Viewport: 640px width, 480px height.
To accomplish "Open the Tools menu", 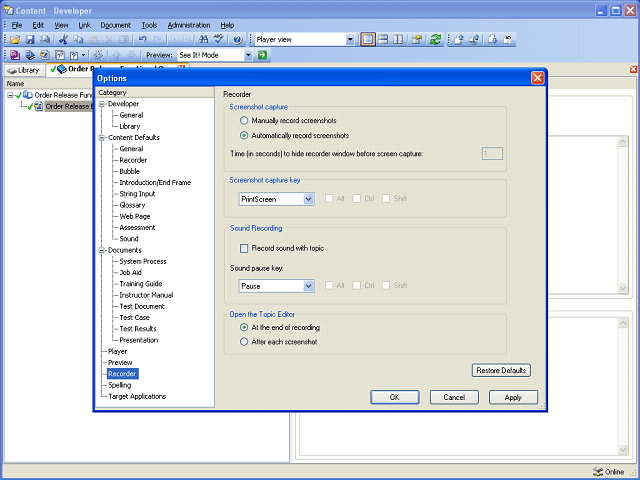I will point(149,25).
